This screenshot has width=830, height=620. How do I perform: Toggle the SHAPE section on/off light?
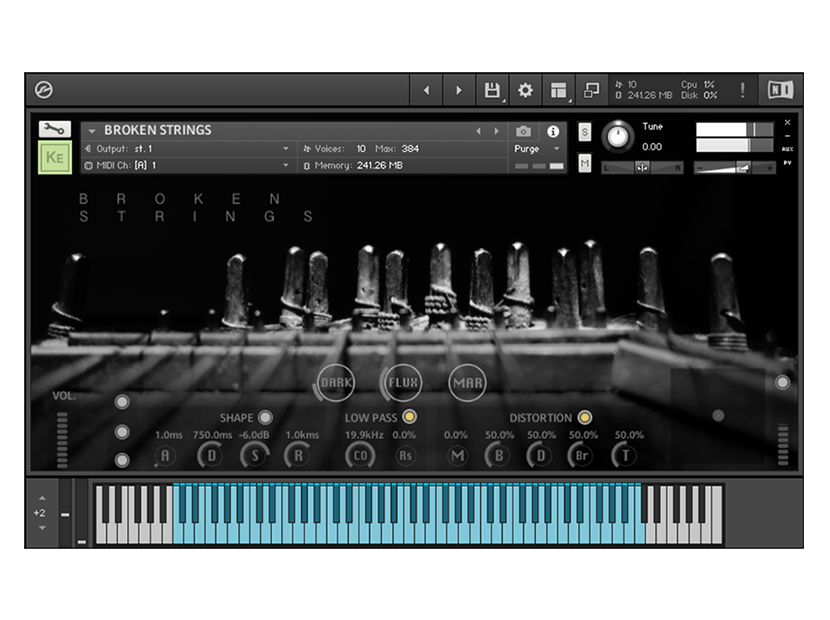[266, 418]
